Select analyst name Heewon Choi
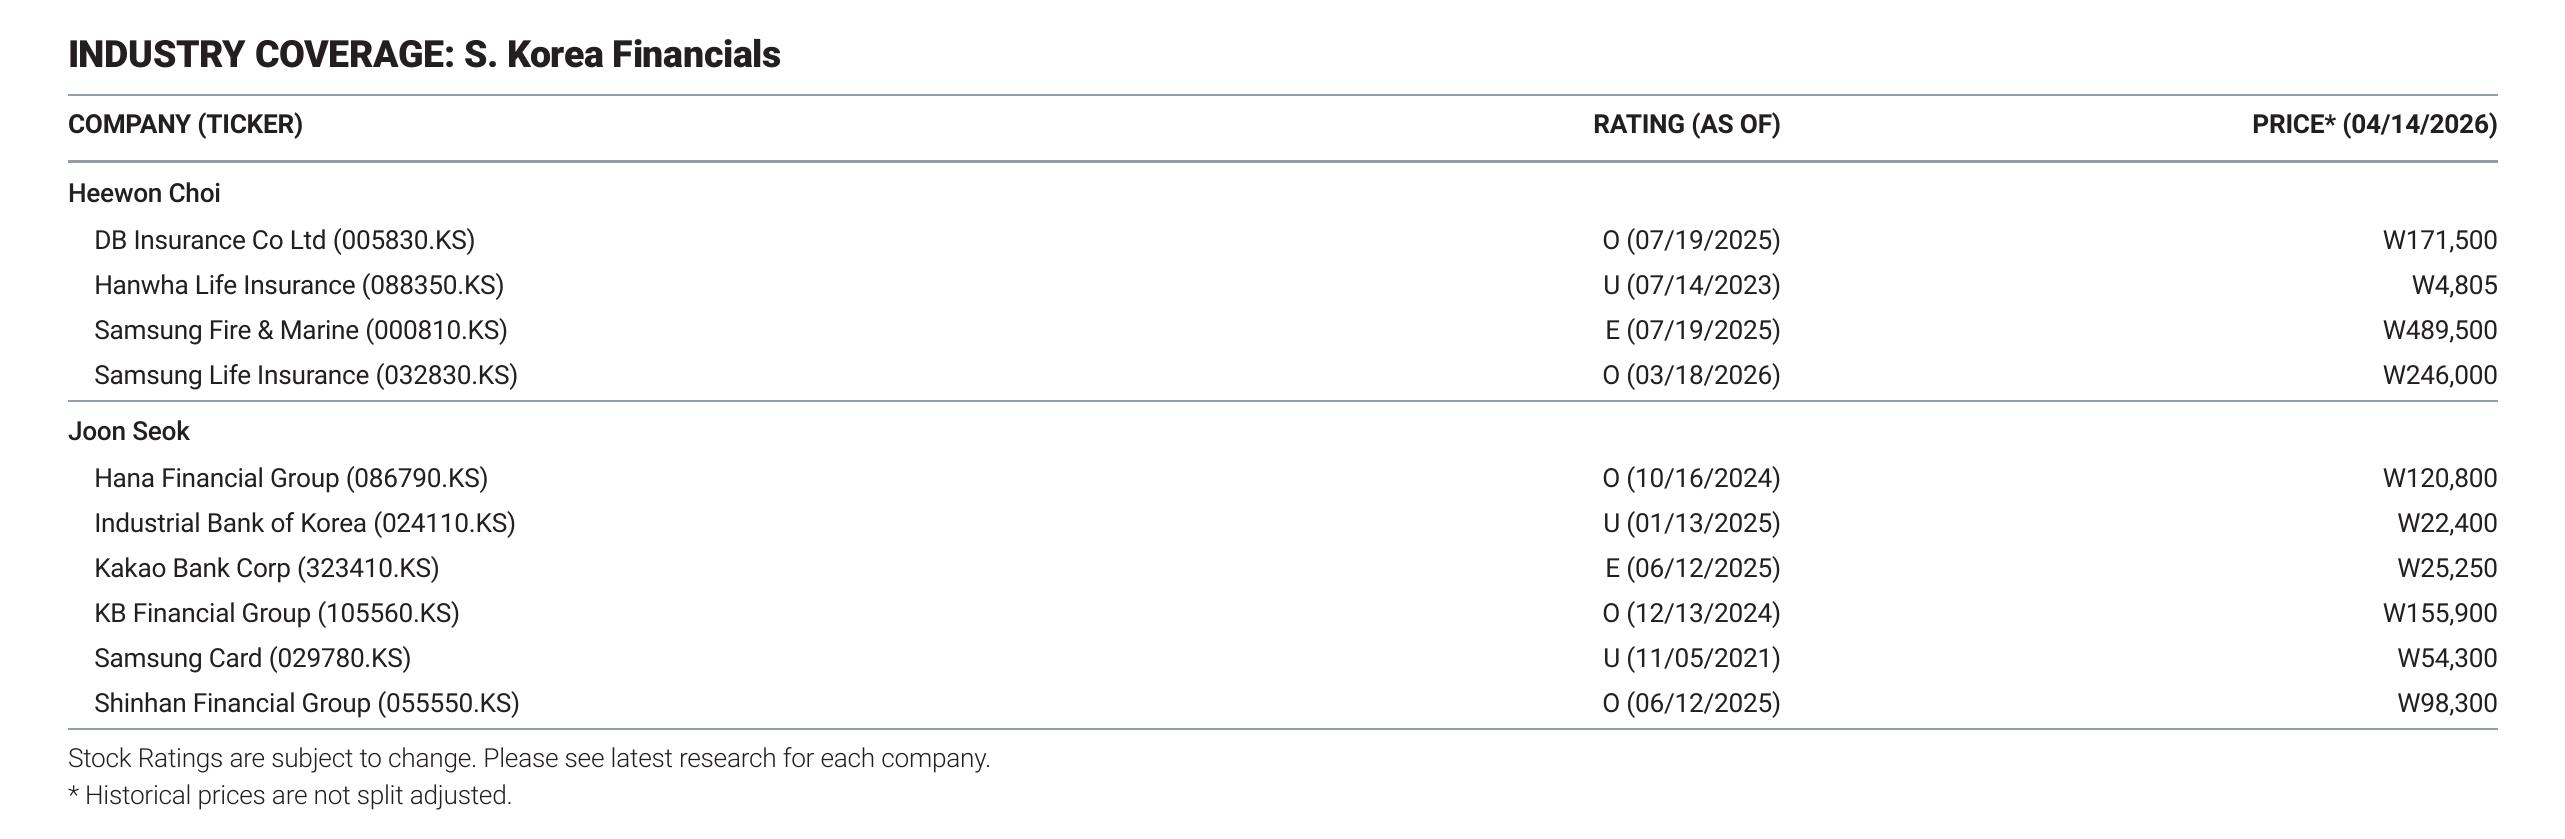The image size is (2565, 839). [144, 193]
